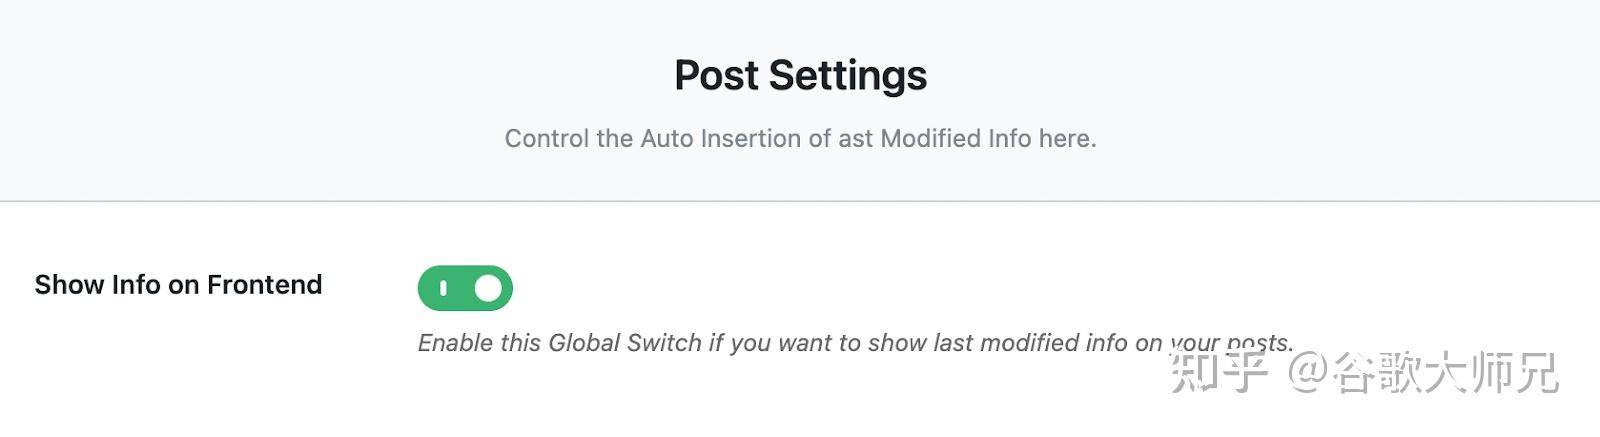Screen dimensions: 1600x437
Task: Click the divider line below the header section
Action: (800, 201)
